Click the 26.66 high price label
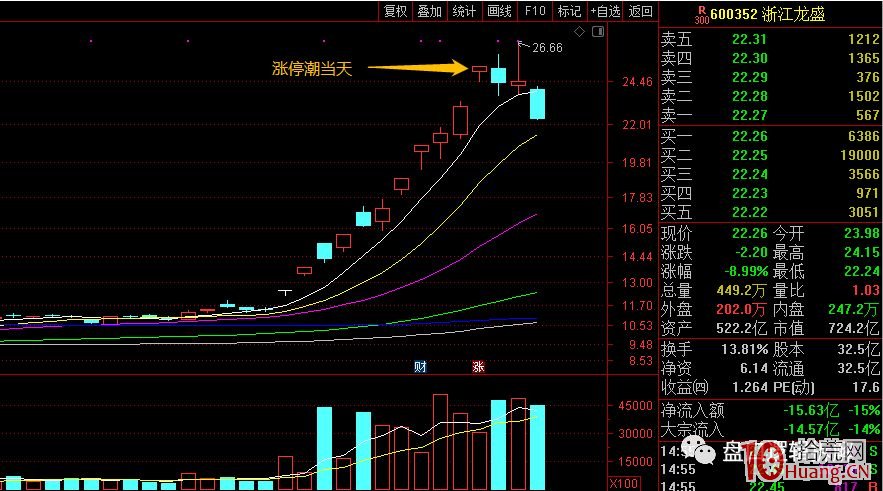Image resolution: width=883 pixels, height=491 pixels. point(547,48)
